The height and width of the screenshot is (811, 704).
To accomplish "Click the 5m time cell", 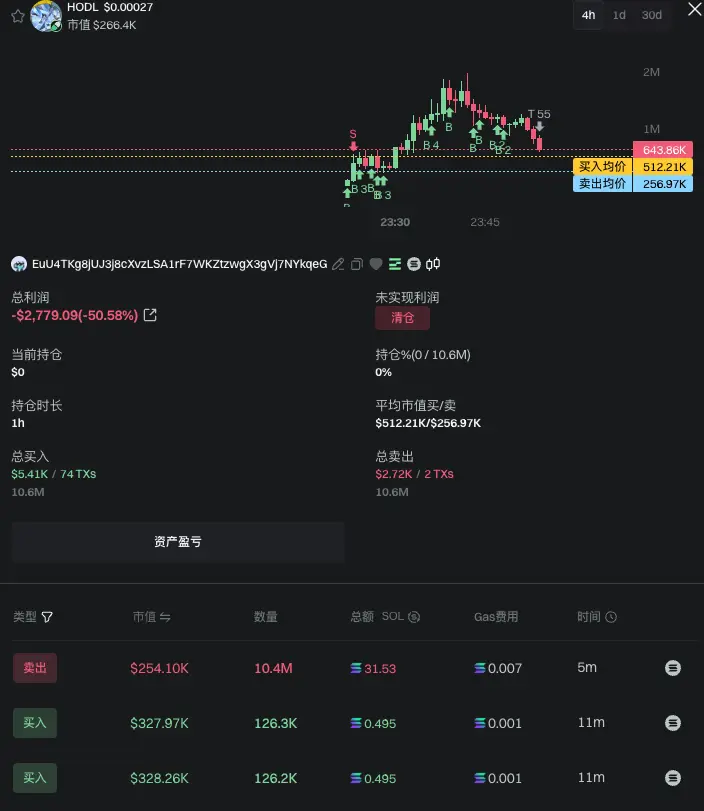I will 587,667.
